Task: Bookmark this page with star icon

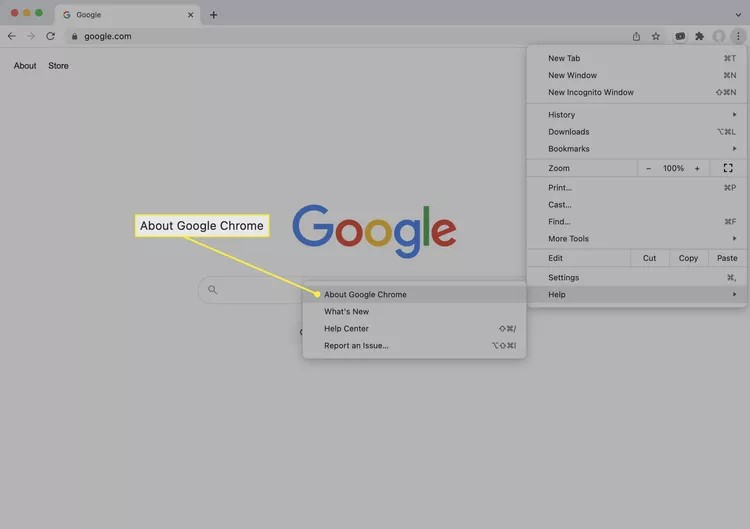Action: click(x=656, y=36)
